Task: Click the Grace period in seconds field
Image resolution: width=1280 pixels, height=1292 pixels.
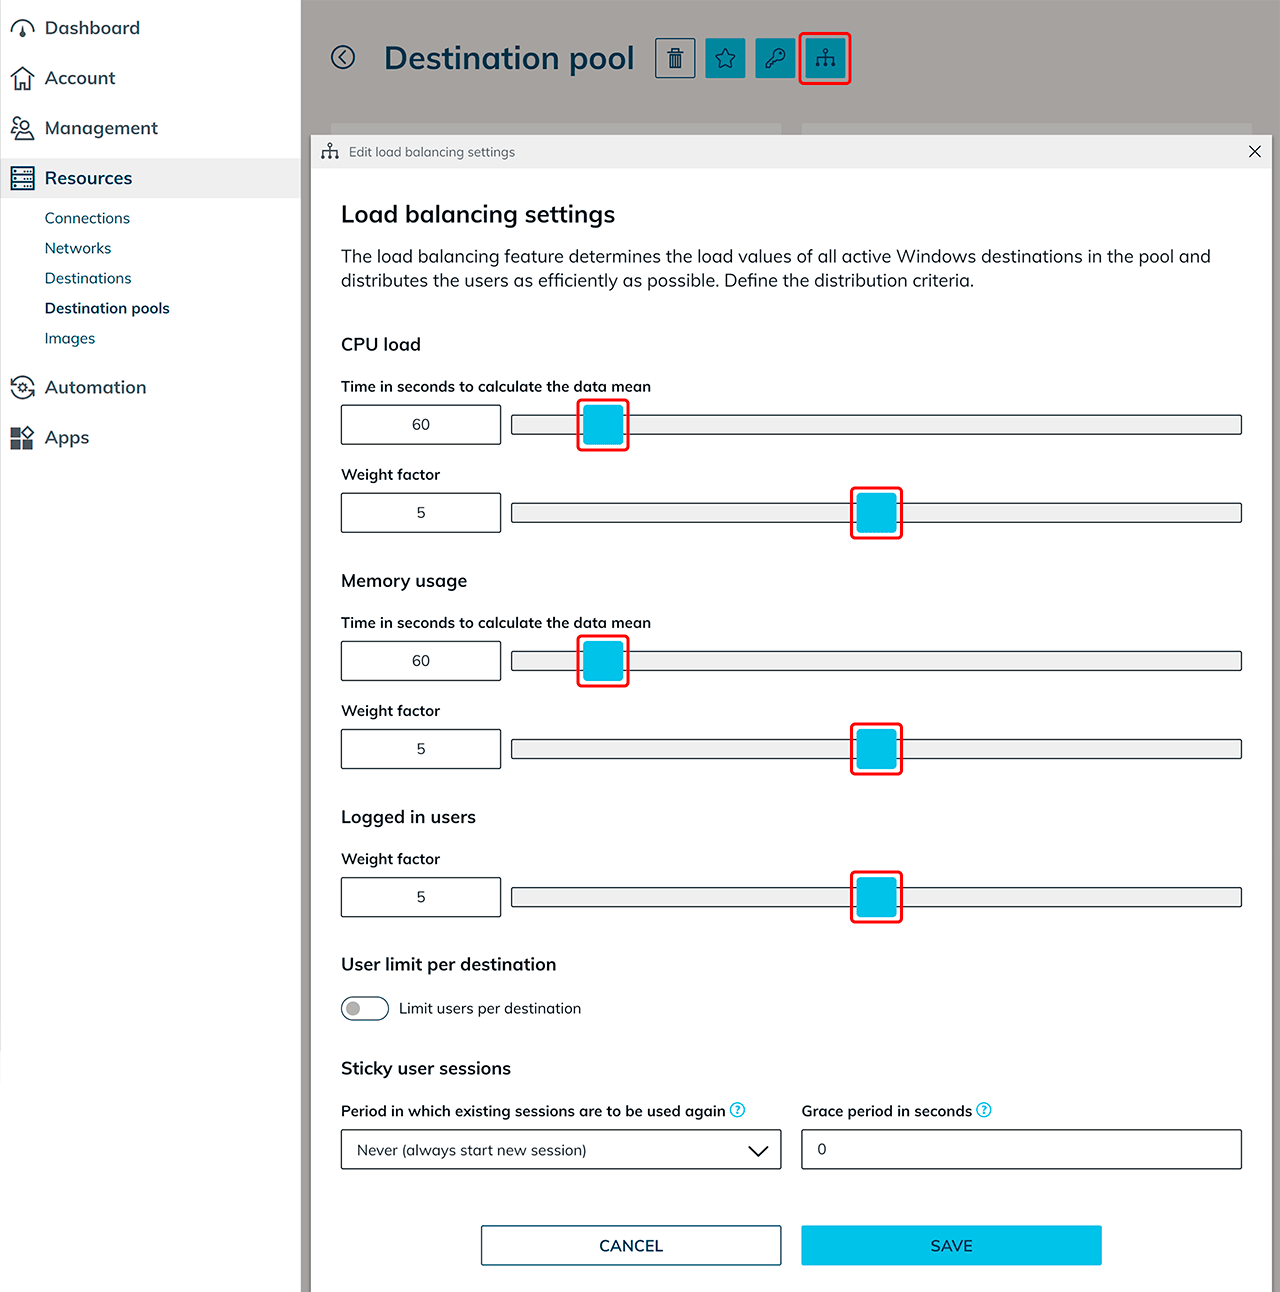Action: 1021,1150
